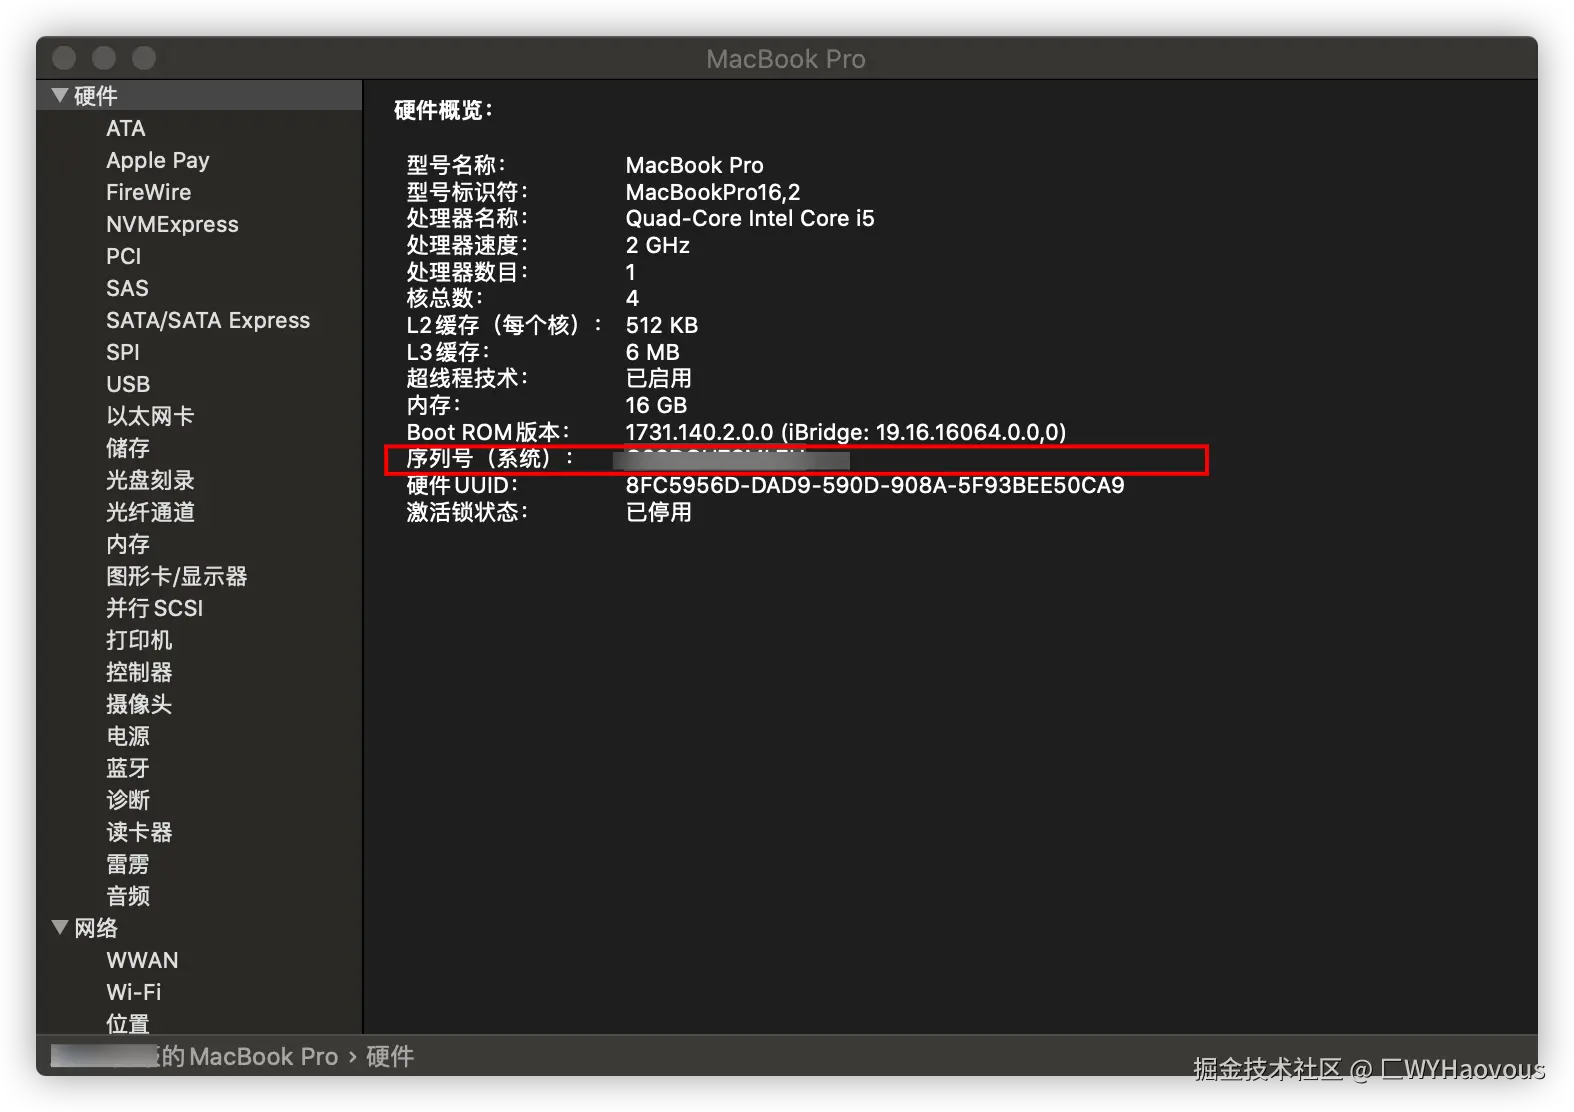Viewport: 1574px width, 1112px height.
Task: Click the minimize window button
Action: pyautogui.click(x=104, y=58)
